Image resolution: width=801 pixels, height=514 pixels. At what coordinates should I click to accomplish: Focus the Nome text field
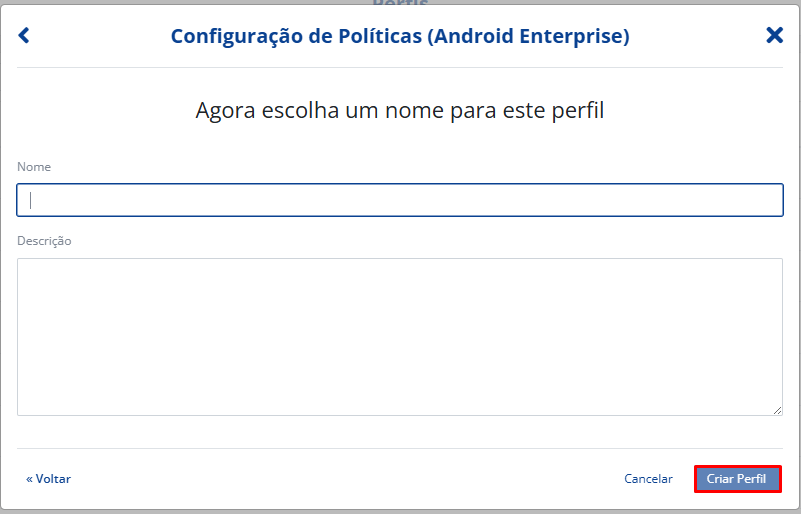click(x=400, y=200)
